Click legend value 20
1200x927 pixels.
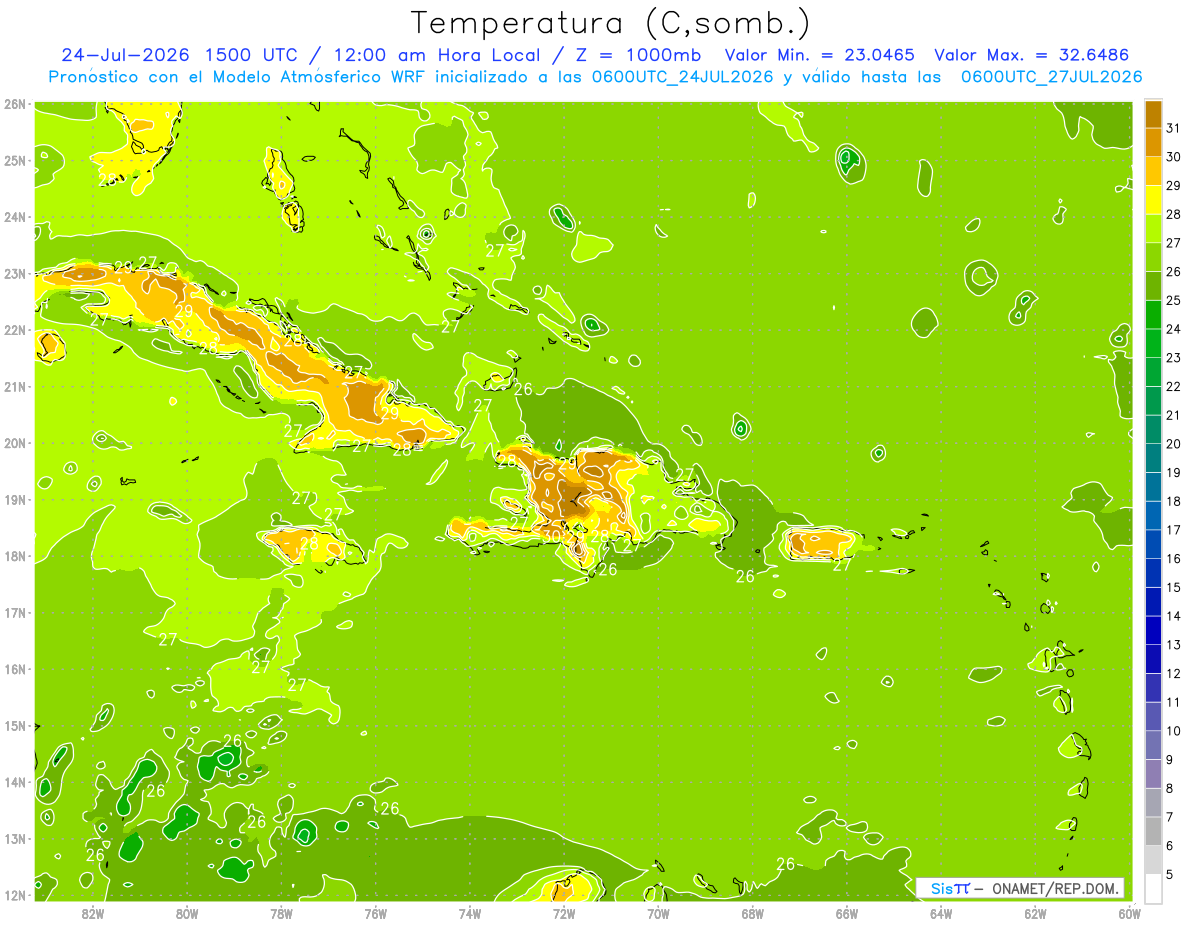(x=1173, y=444)
